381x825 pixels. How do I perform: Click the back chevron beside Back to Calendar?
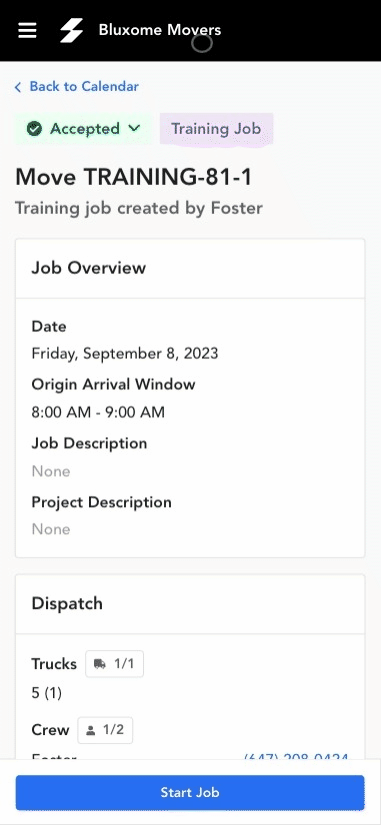click(x=18, y=87)
